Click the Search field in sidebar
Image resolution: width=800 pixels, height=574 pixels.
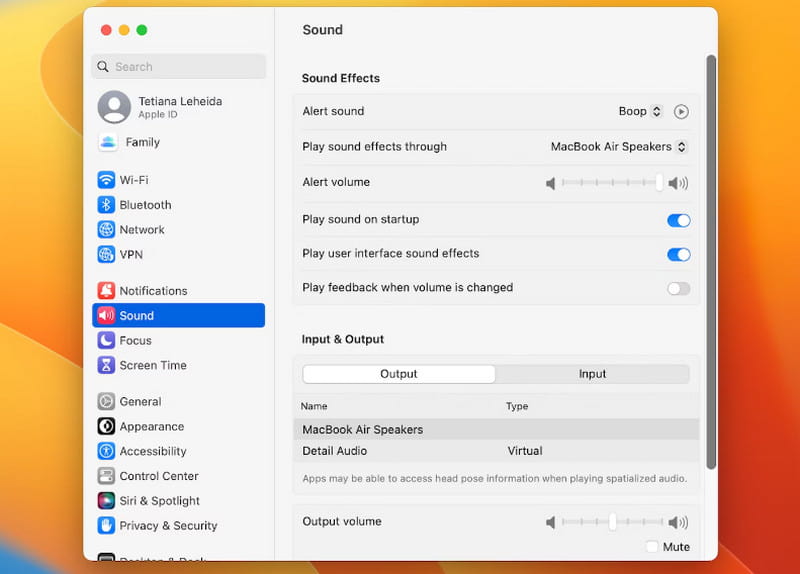pyautogui.click(x=179, y=67)
